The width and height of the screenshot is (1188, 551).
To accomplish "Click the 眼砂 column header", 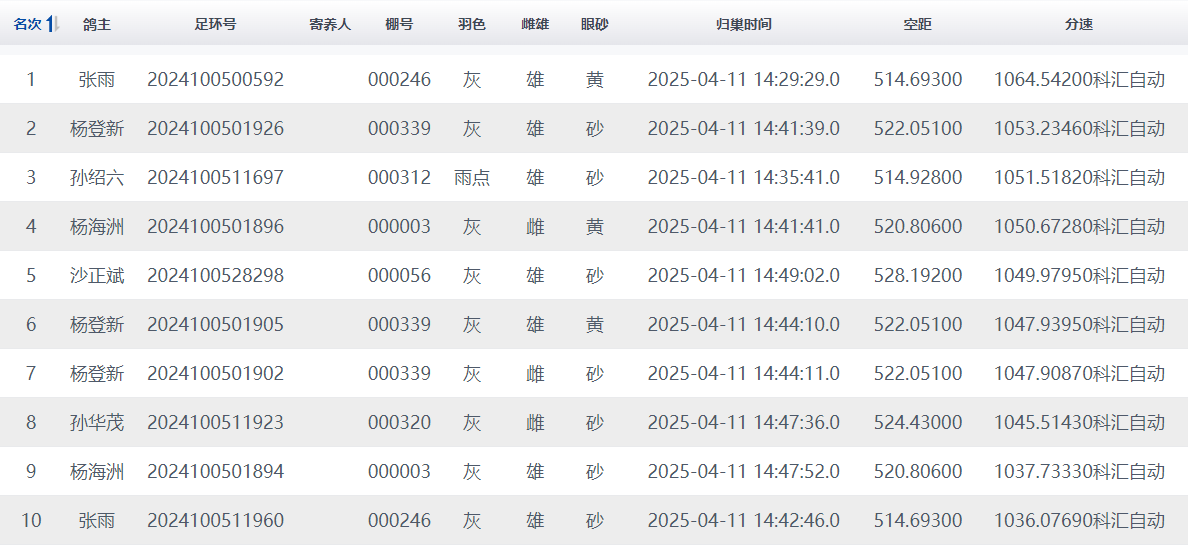I will click(594, 25).
